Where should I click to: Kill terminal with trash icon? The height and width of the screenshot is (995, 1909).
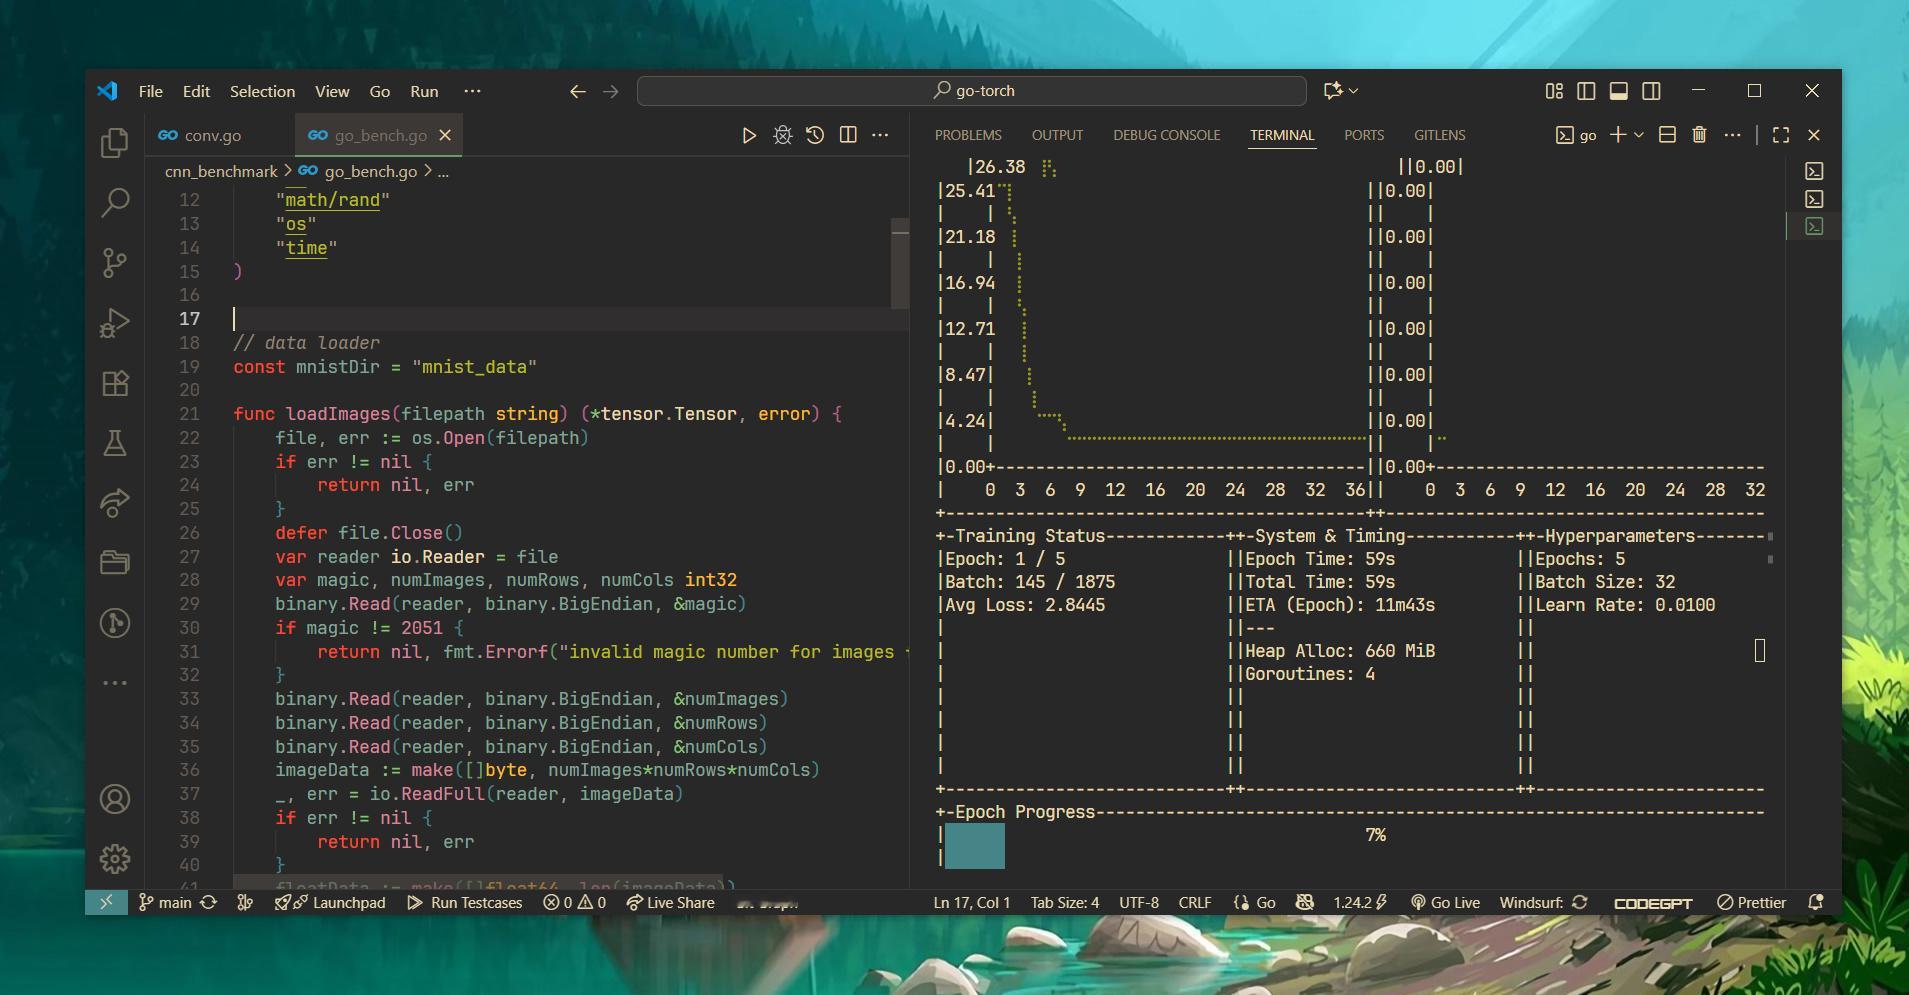pyautogui.click(x=1699, y=135)
